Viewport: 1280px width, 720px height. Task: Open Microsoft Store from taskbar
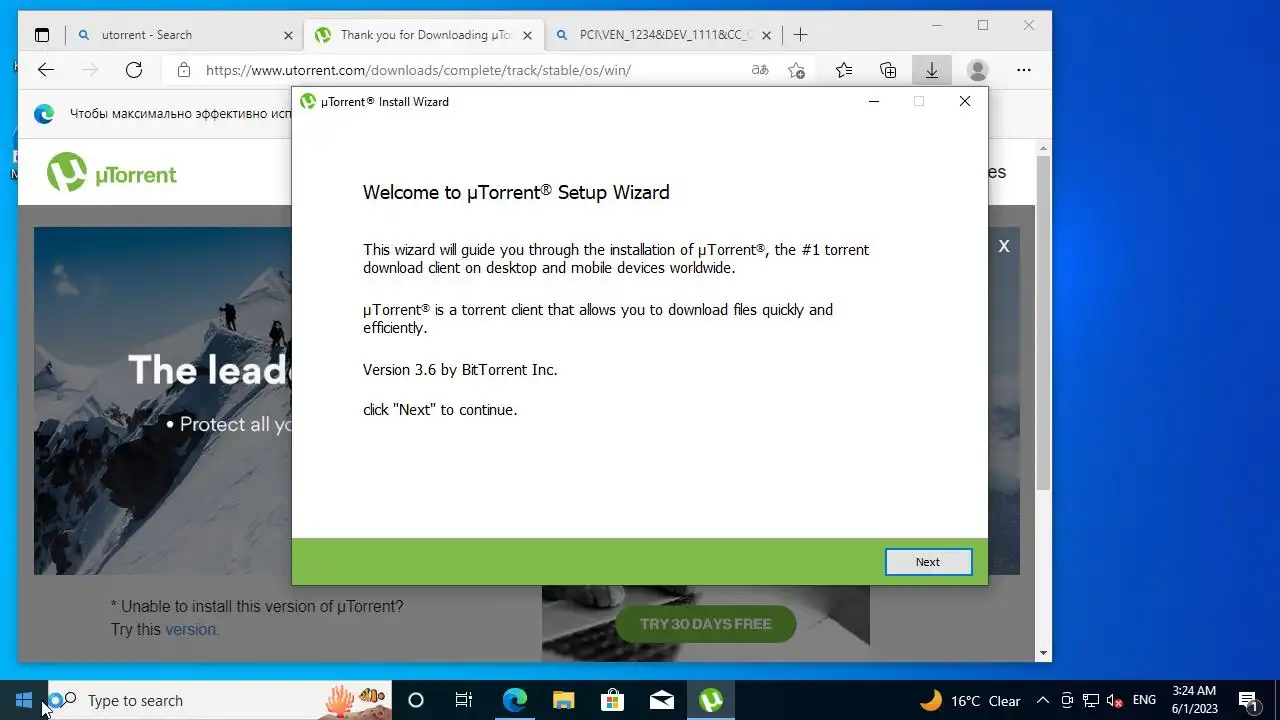tap(612, 700)
